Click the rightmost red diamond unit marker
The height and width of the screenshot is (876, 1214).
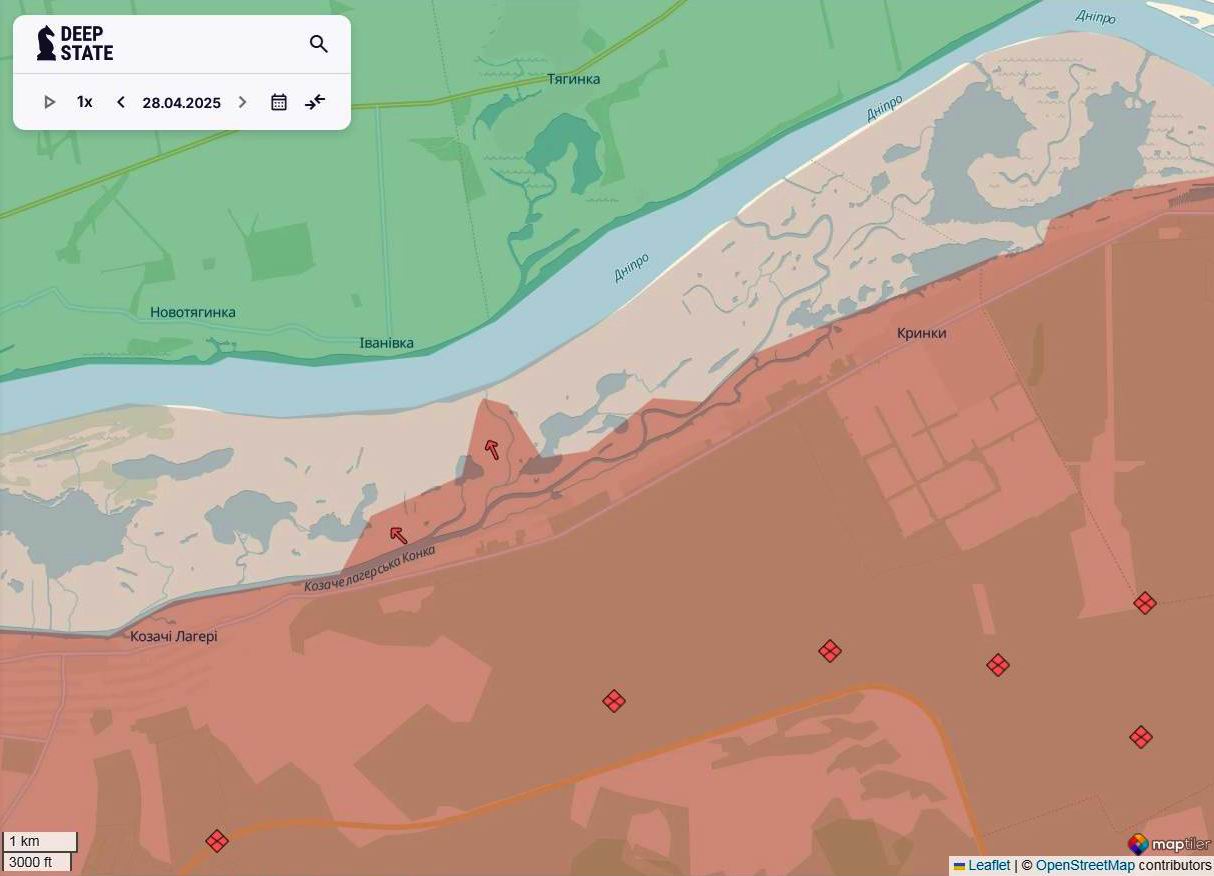coord(1145,603)
